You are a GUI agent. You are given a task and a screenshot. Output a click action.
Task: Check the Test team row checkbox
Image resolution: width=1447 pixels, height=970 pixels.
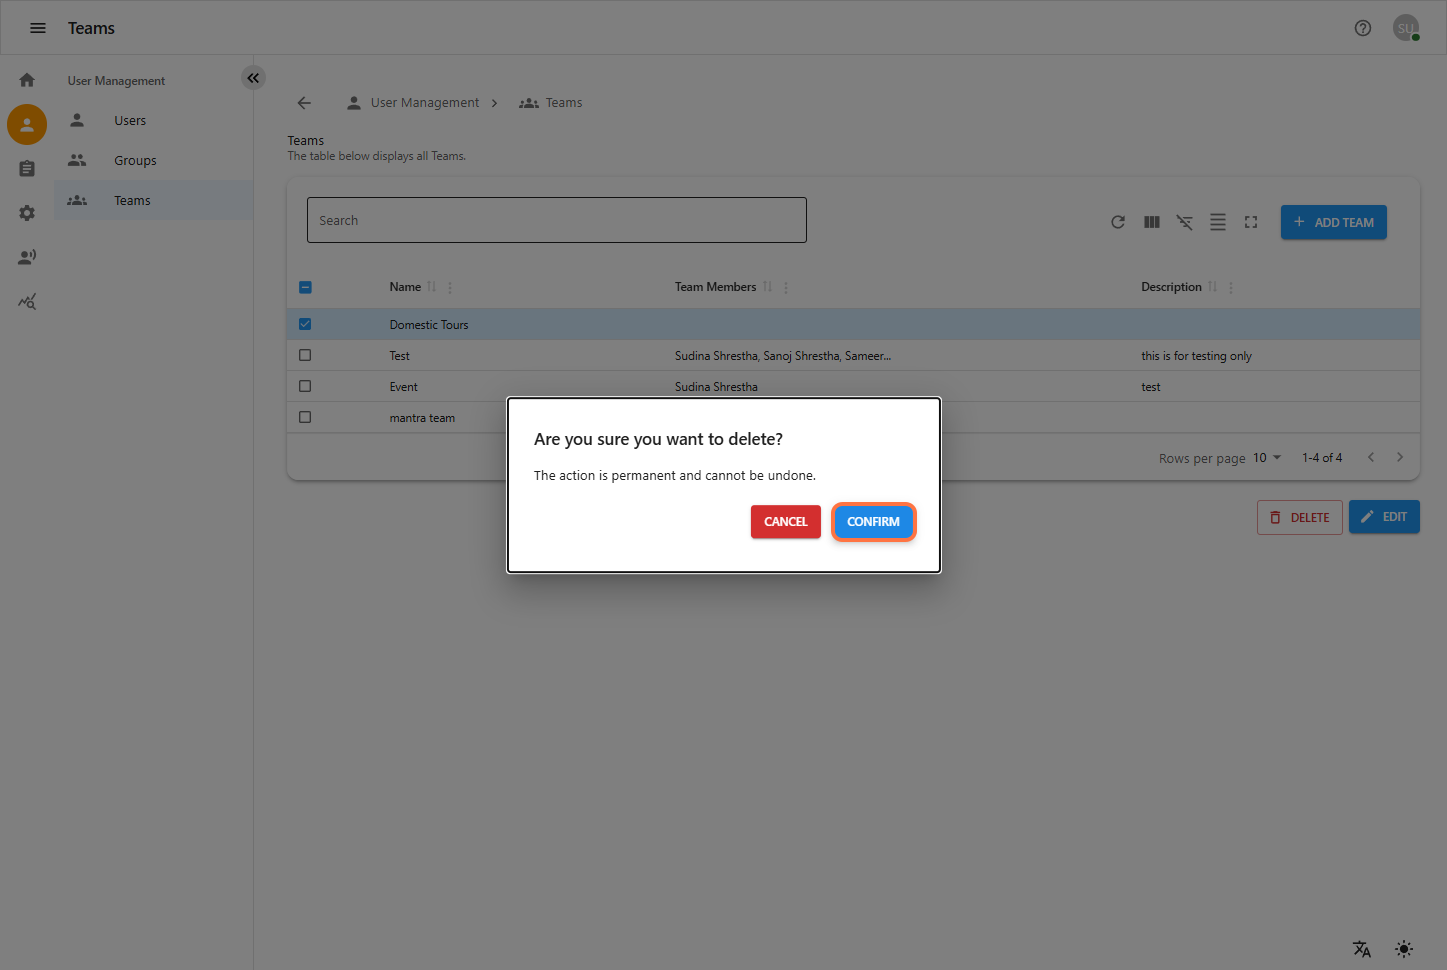tap(305, 355)
